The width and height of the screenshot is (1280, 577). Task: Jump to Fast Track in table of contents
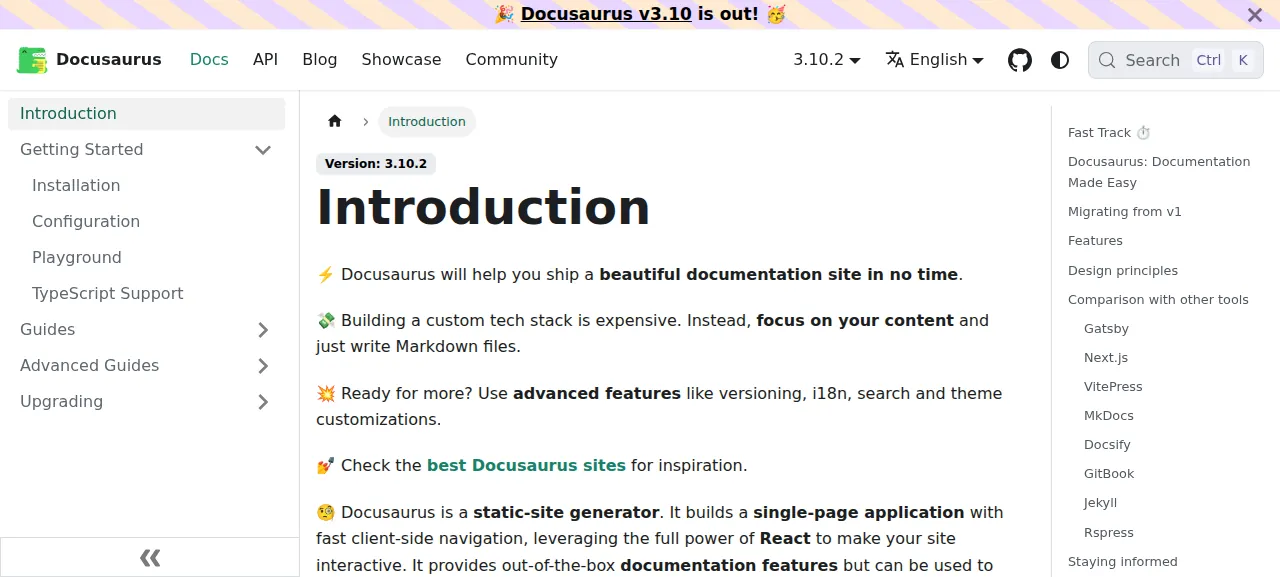1109,133
